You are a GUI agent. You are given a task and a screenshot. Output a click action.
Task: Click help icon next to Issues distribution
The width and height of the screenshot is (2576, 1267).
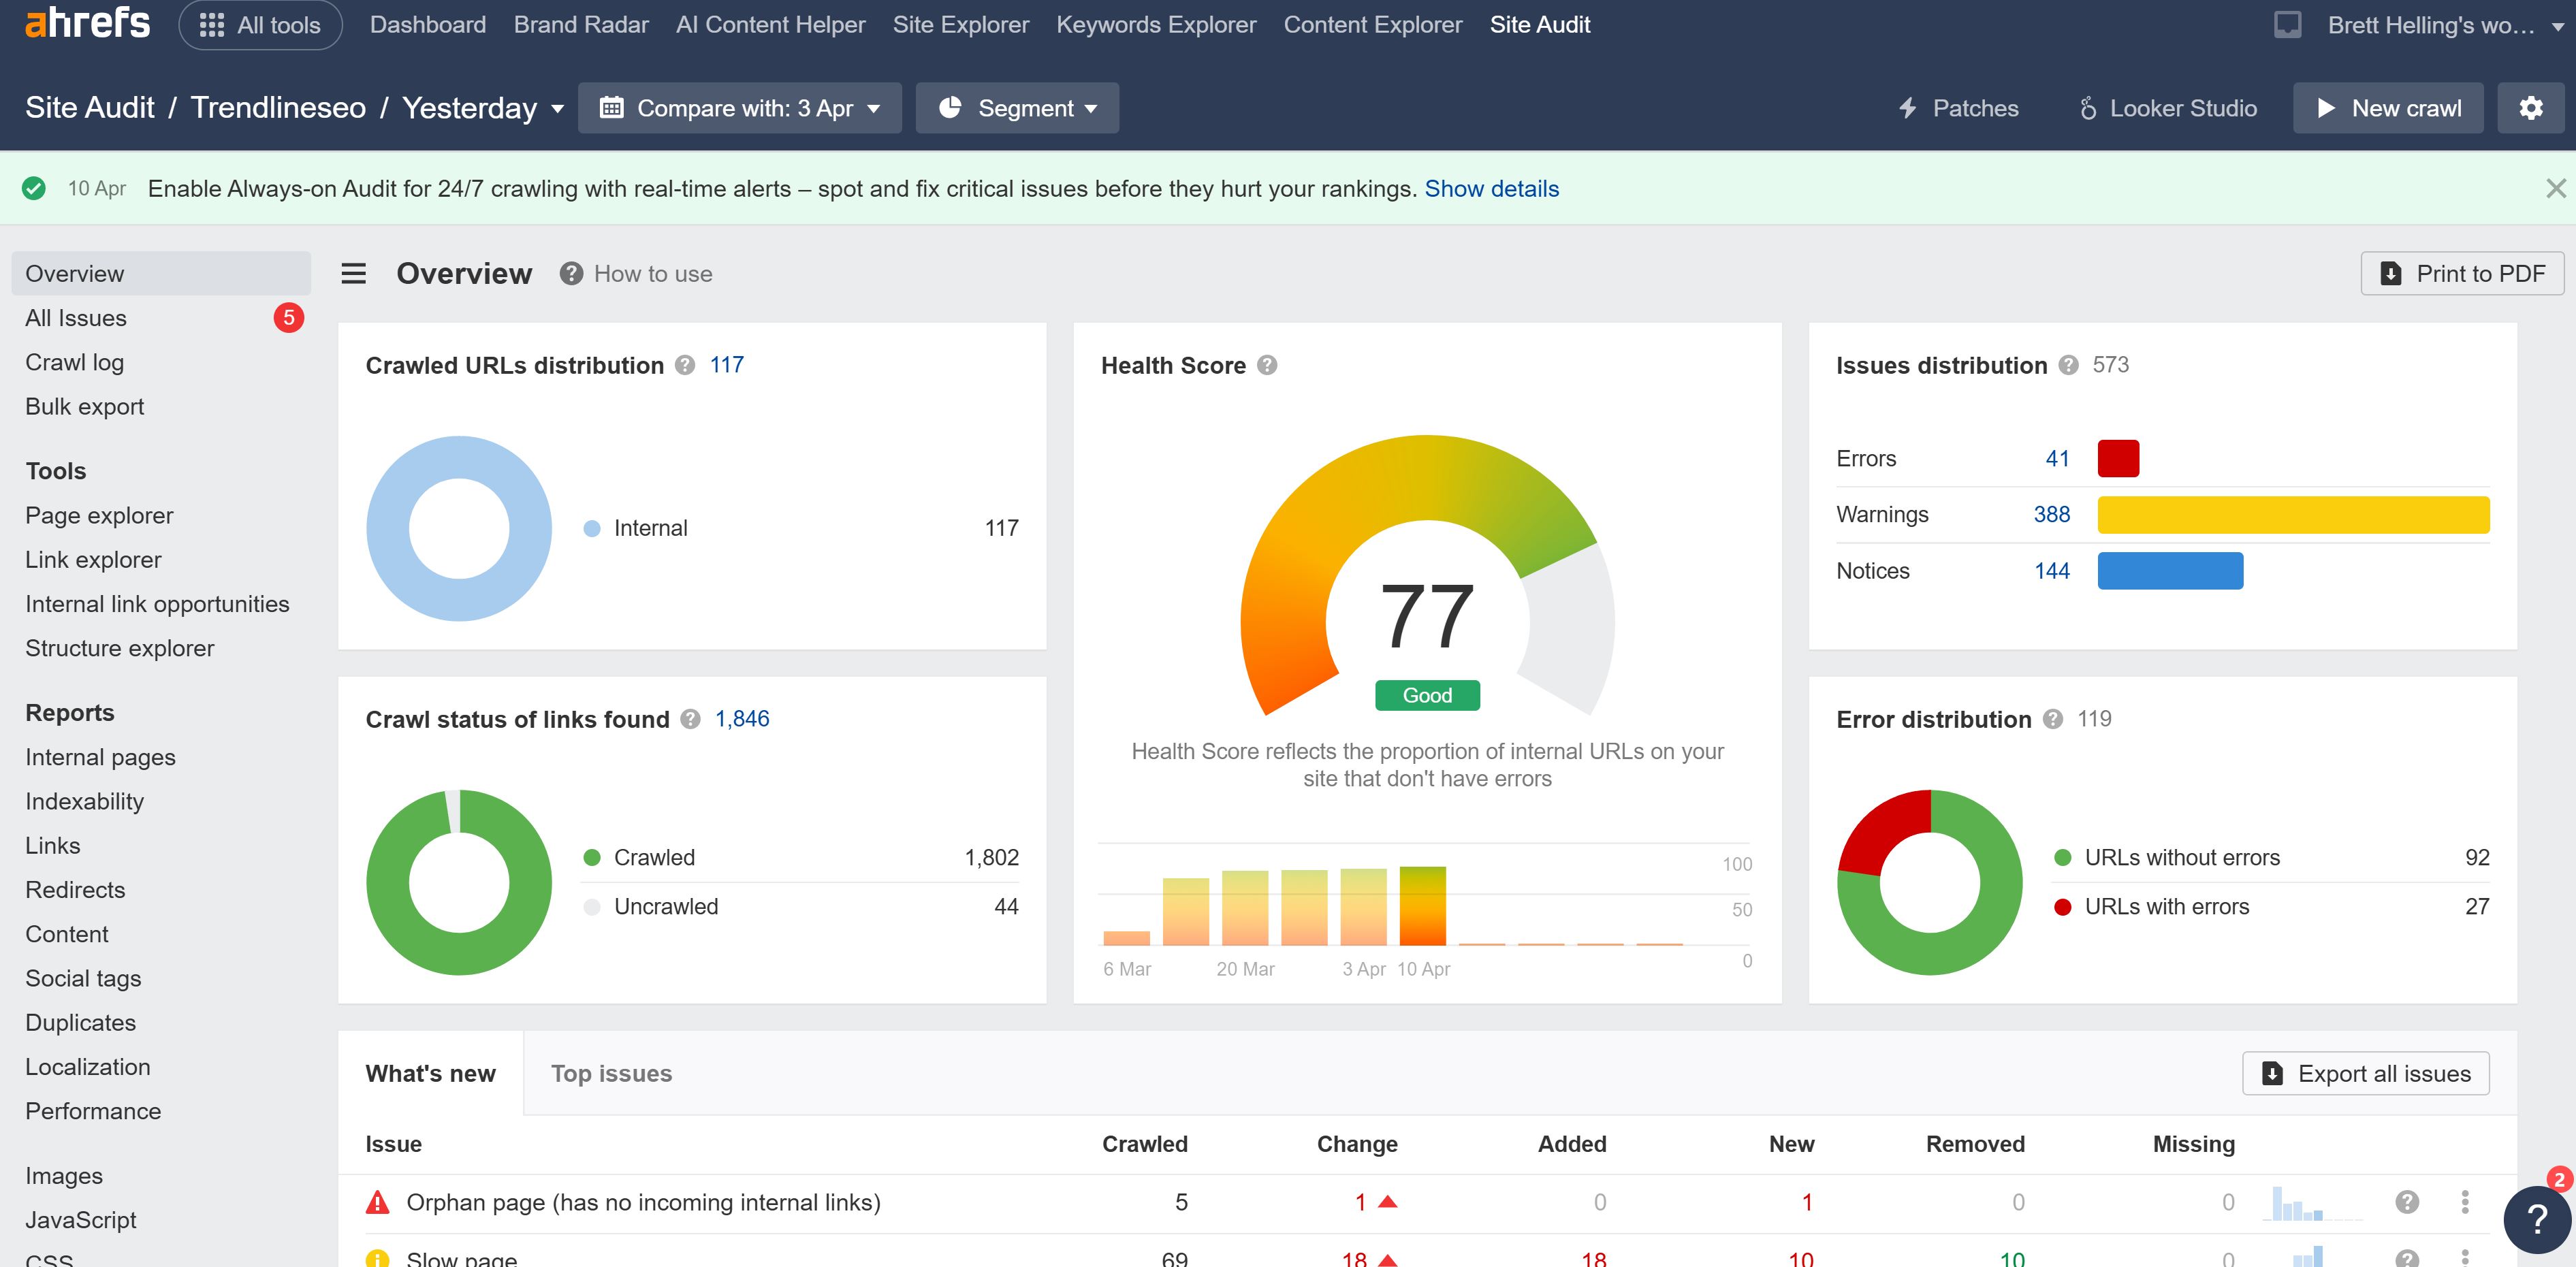click(2068, 365)
